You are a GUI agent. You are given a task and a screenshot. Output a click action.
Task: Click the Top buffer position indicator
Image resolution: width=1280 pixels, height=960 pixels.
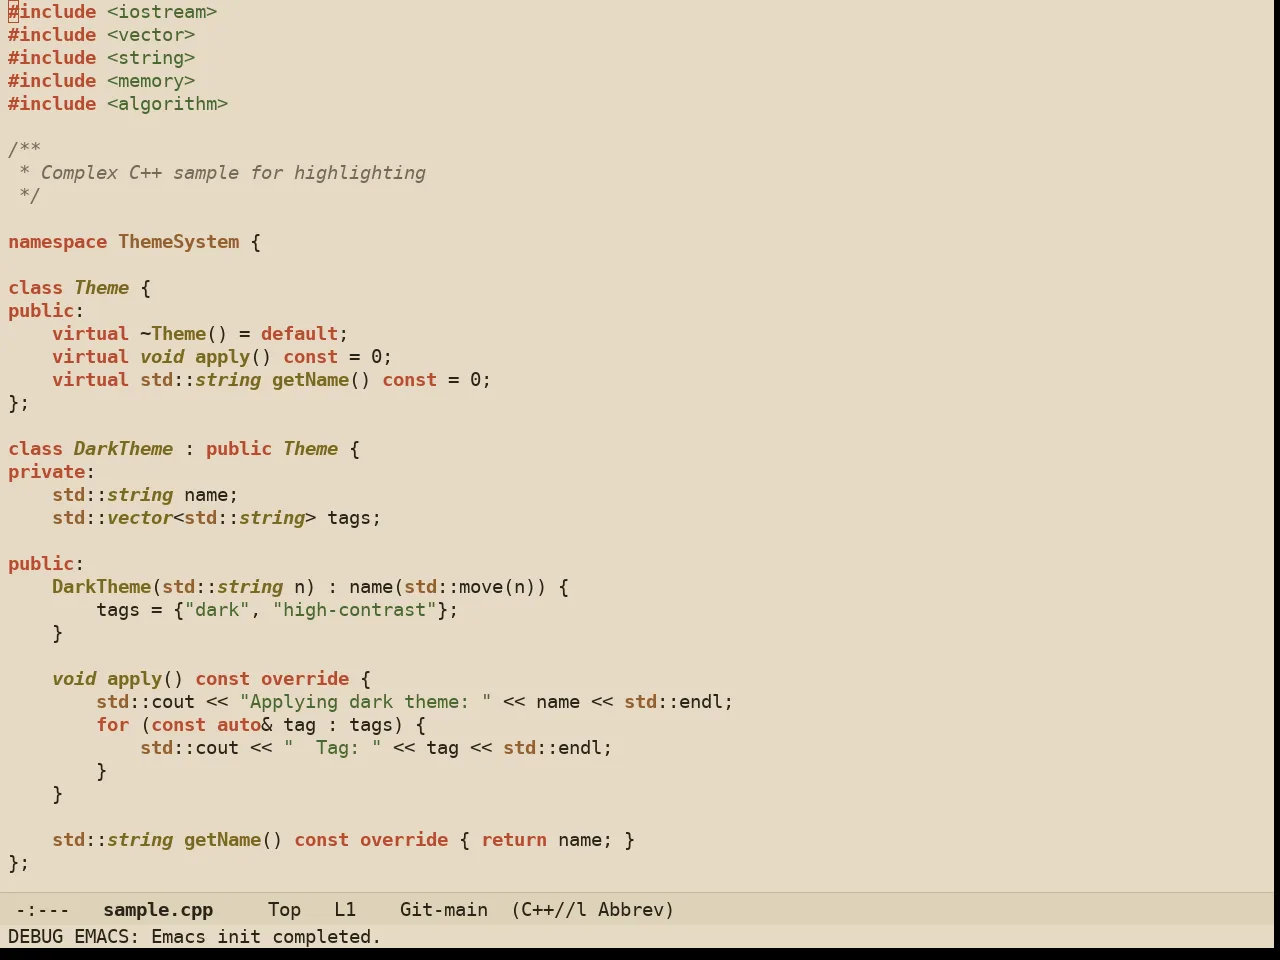click(x=284, y=910)
